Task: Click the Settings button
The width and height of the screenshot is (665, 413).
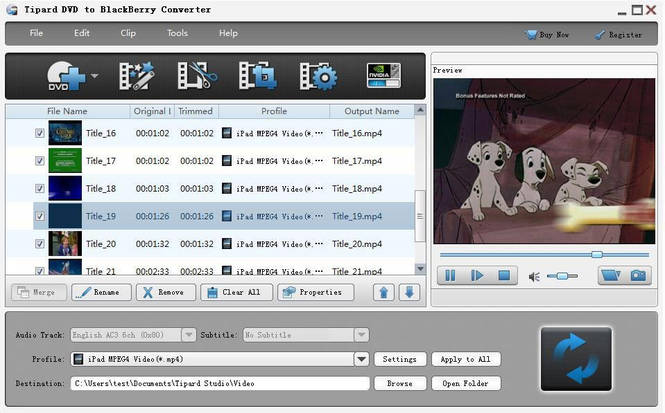Action: tap(400, 359)
